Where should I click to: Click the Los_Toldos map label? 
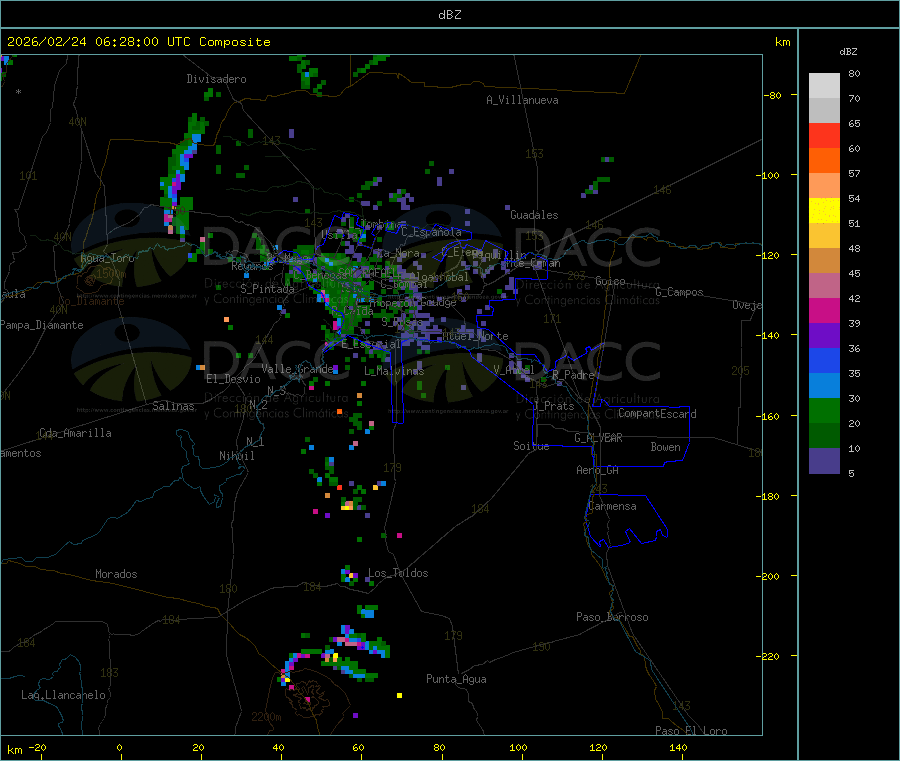click(x=398, y=573)
